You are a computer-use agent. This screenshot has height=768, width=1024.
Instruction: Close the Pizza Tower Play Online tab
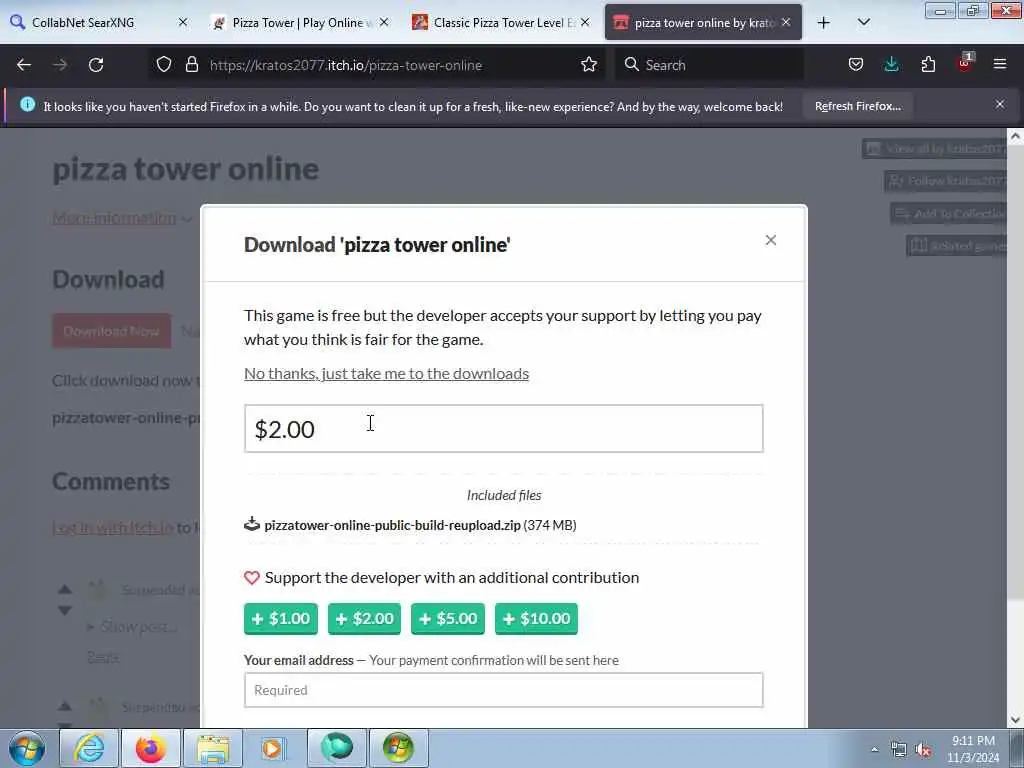(x=384, y=22)
